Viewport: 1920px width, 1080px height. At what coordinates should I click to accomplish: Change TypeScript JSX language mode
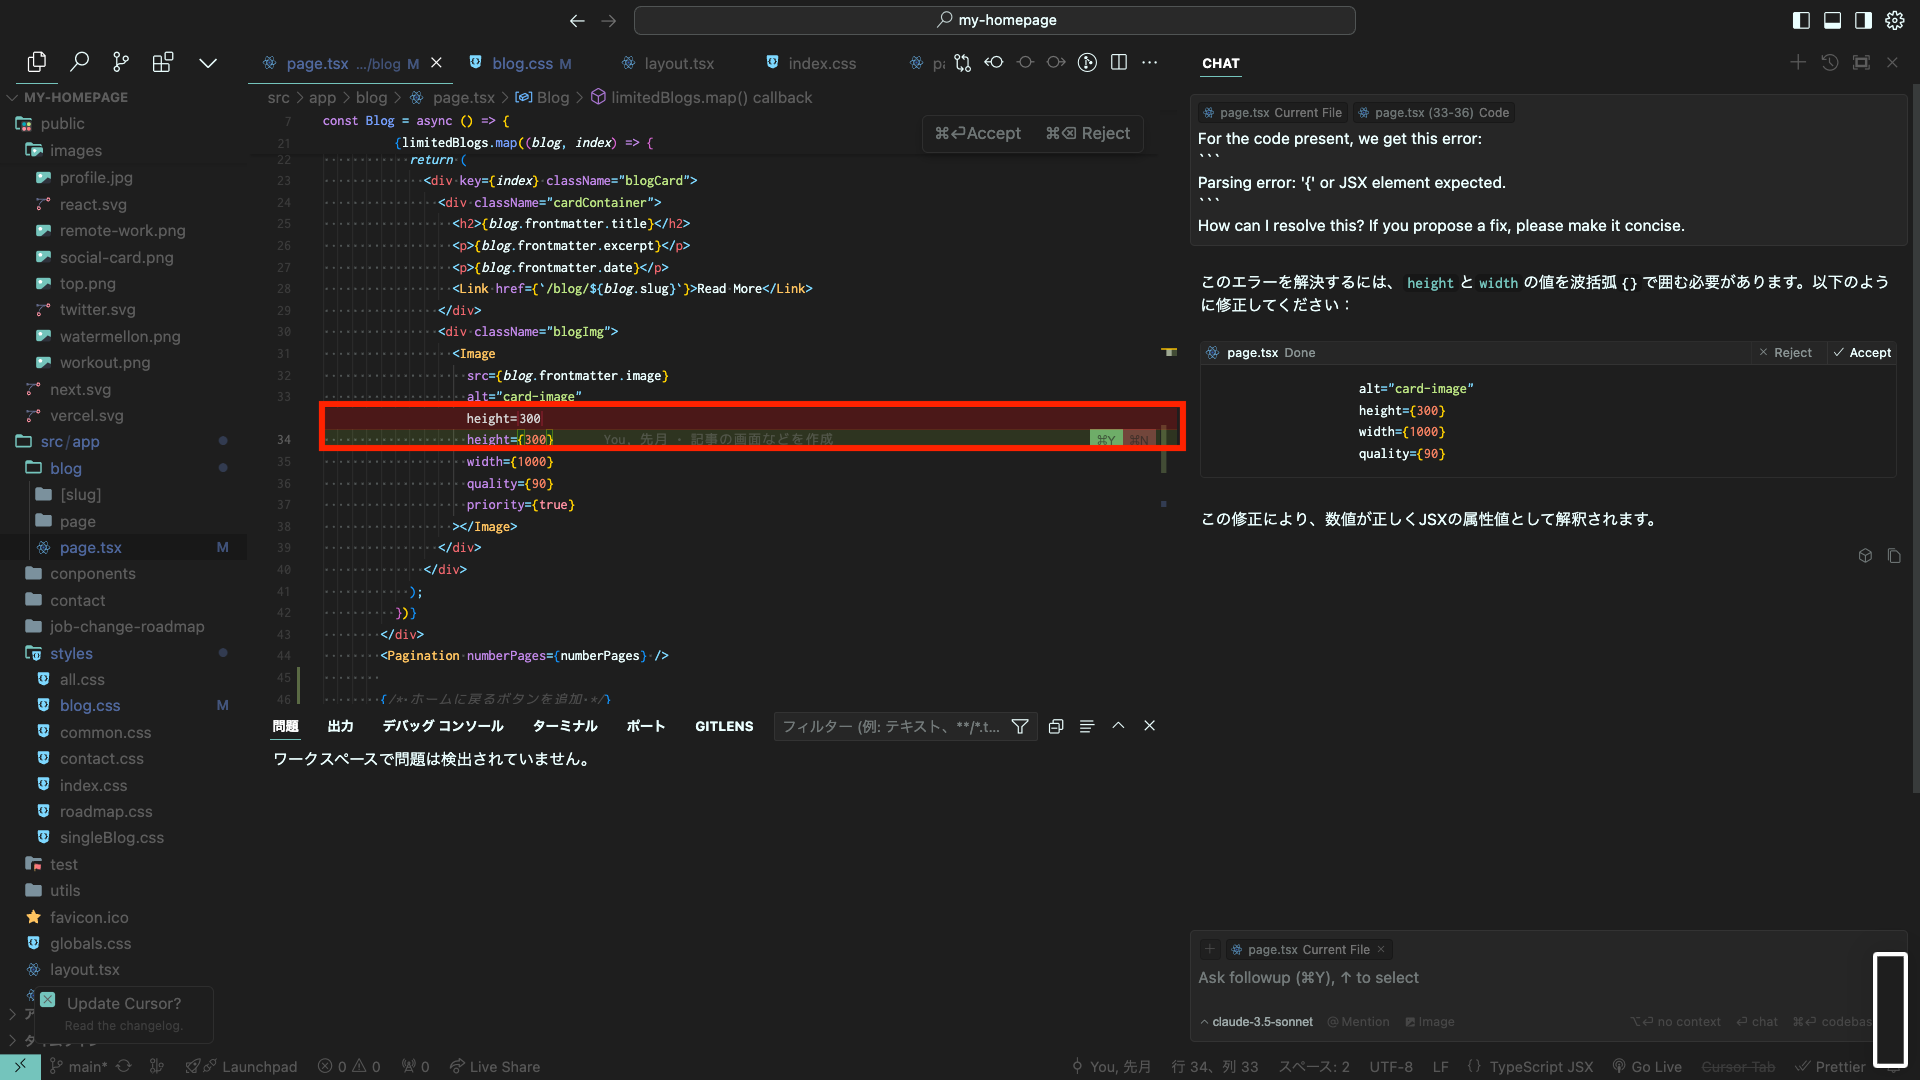coord(1541,1067)
